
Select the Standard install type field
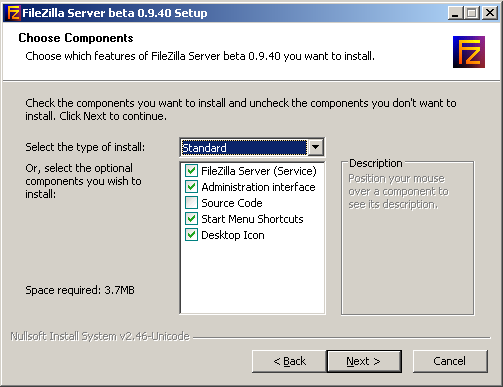244,148
